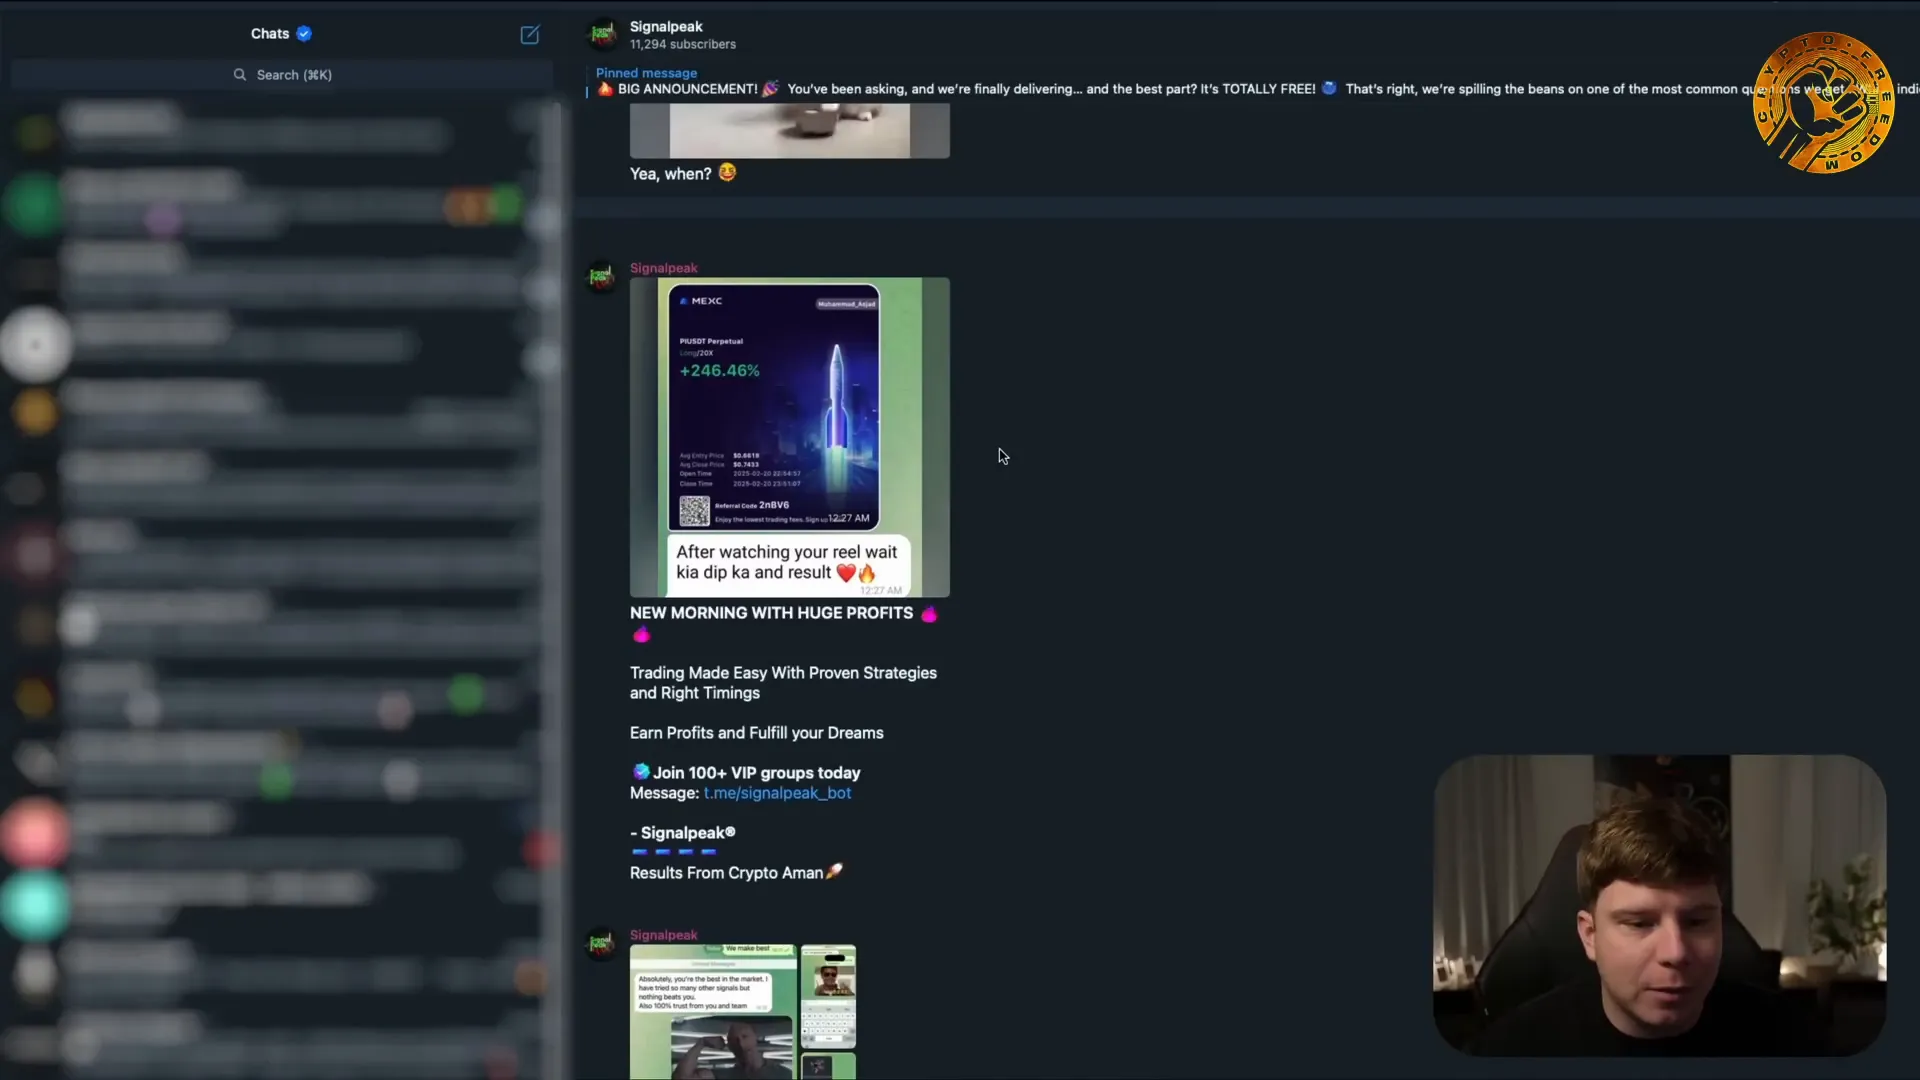Screen dimensions: 1920x1080
Task: Open the Signalpeak channel avatar in the header
Action: pos(602,35)
